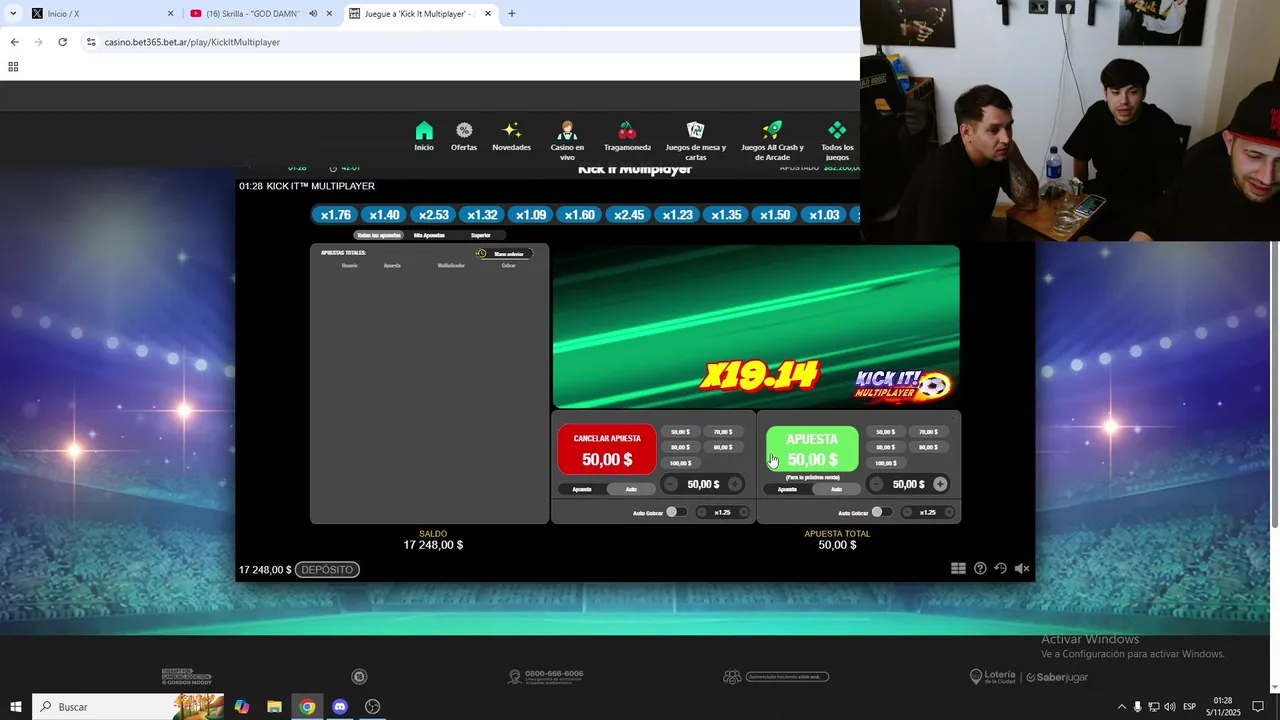
Task: Switch to Todas las apuestas tab
Action: pos(379,235)
